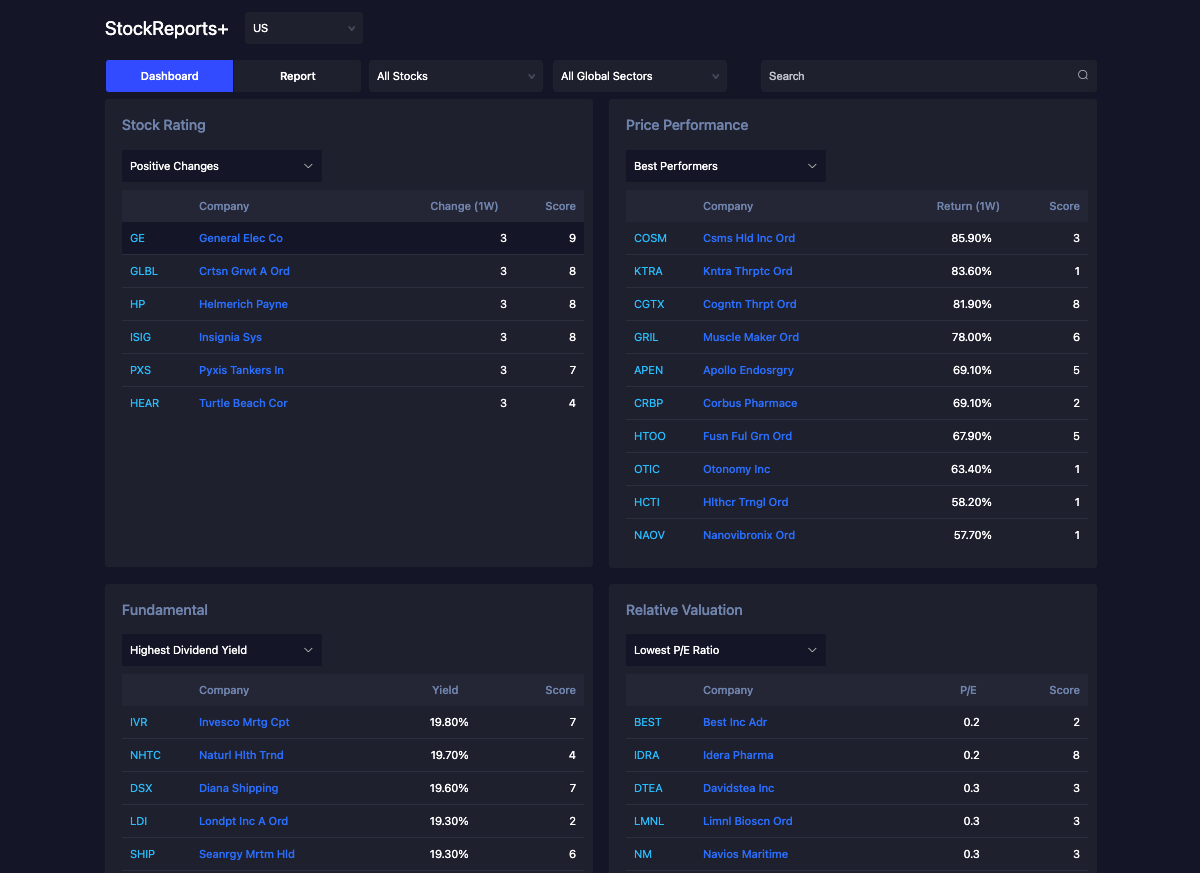The image size is (1200, 873).
Task: Click Change (1W) column header
Action: pyautogui.click(x=464, y=206)
